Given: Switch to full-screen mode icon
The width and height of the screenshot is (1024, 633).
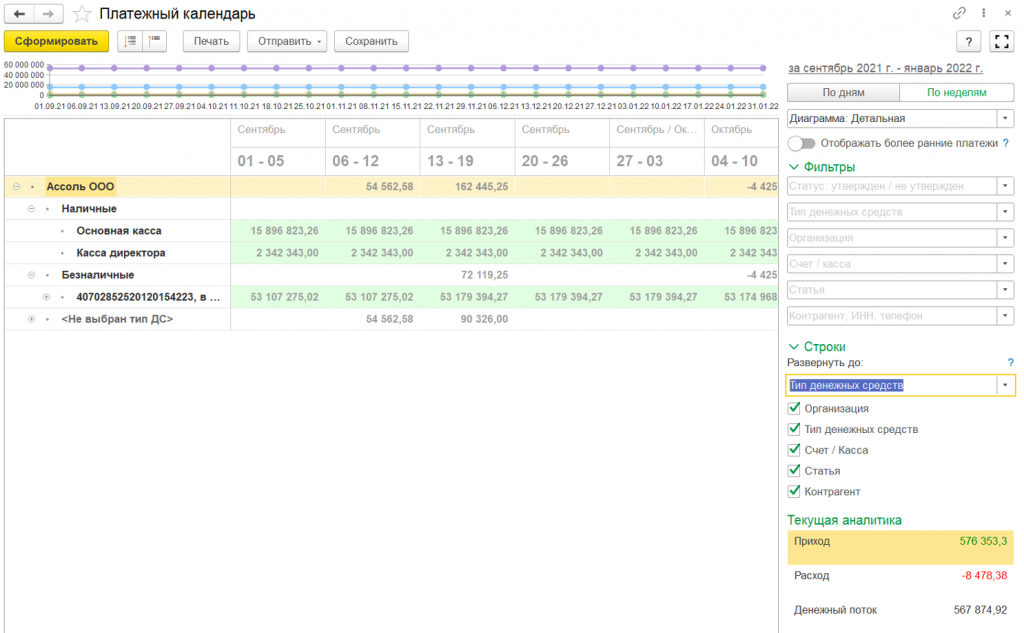Looking at the screenshot, I should pyautogui.click(x=1002, y=41).
